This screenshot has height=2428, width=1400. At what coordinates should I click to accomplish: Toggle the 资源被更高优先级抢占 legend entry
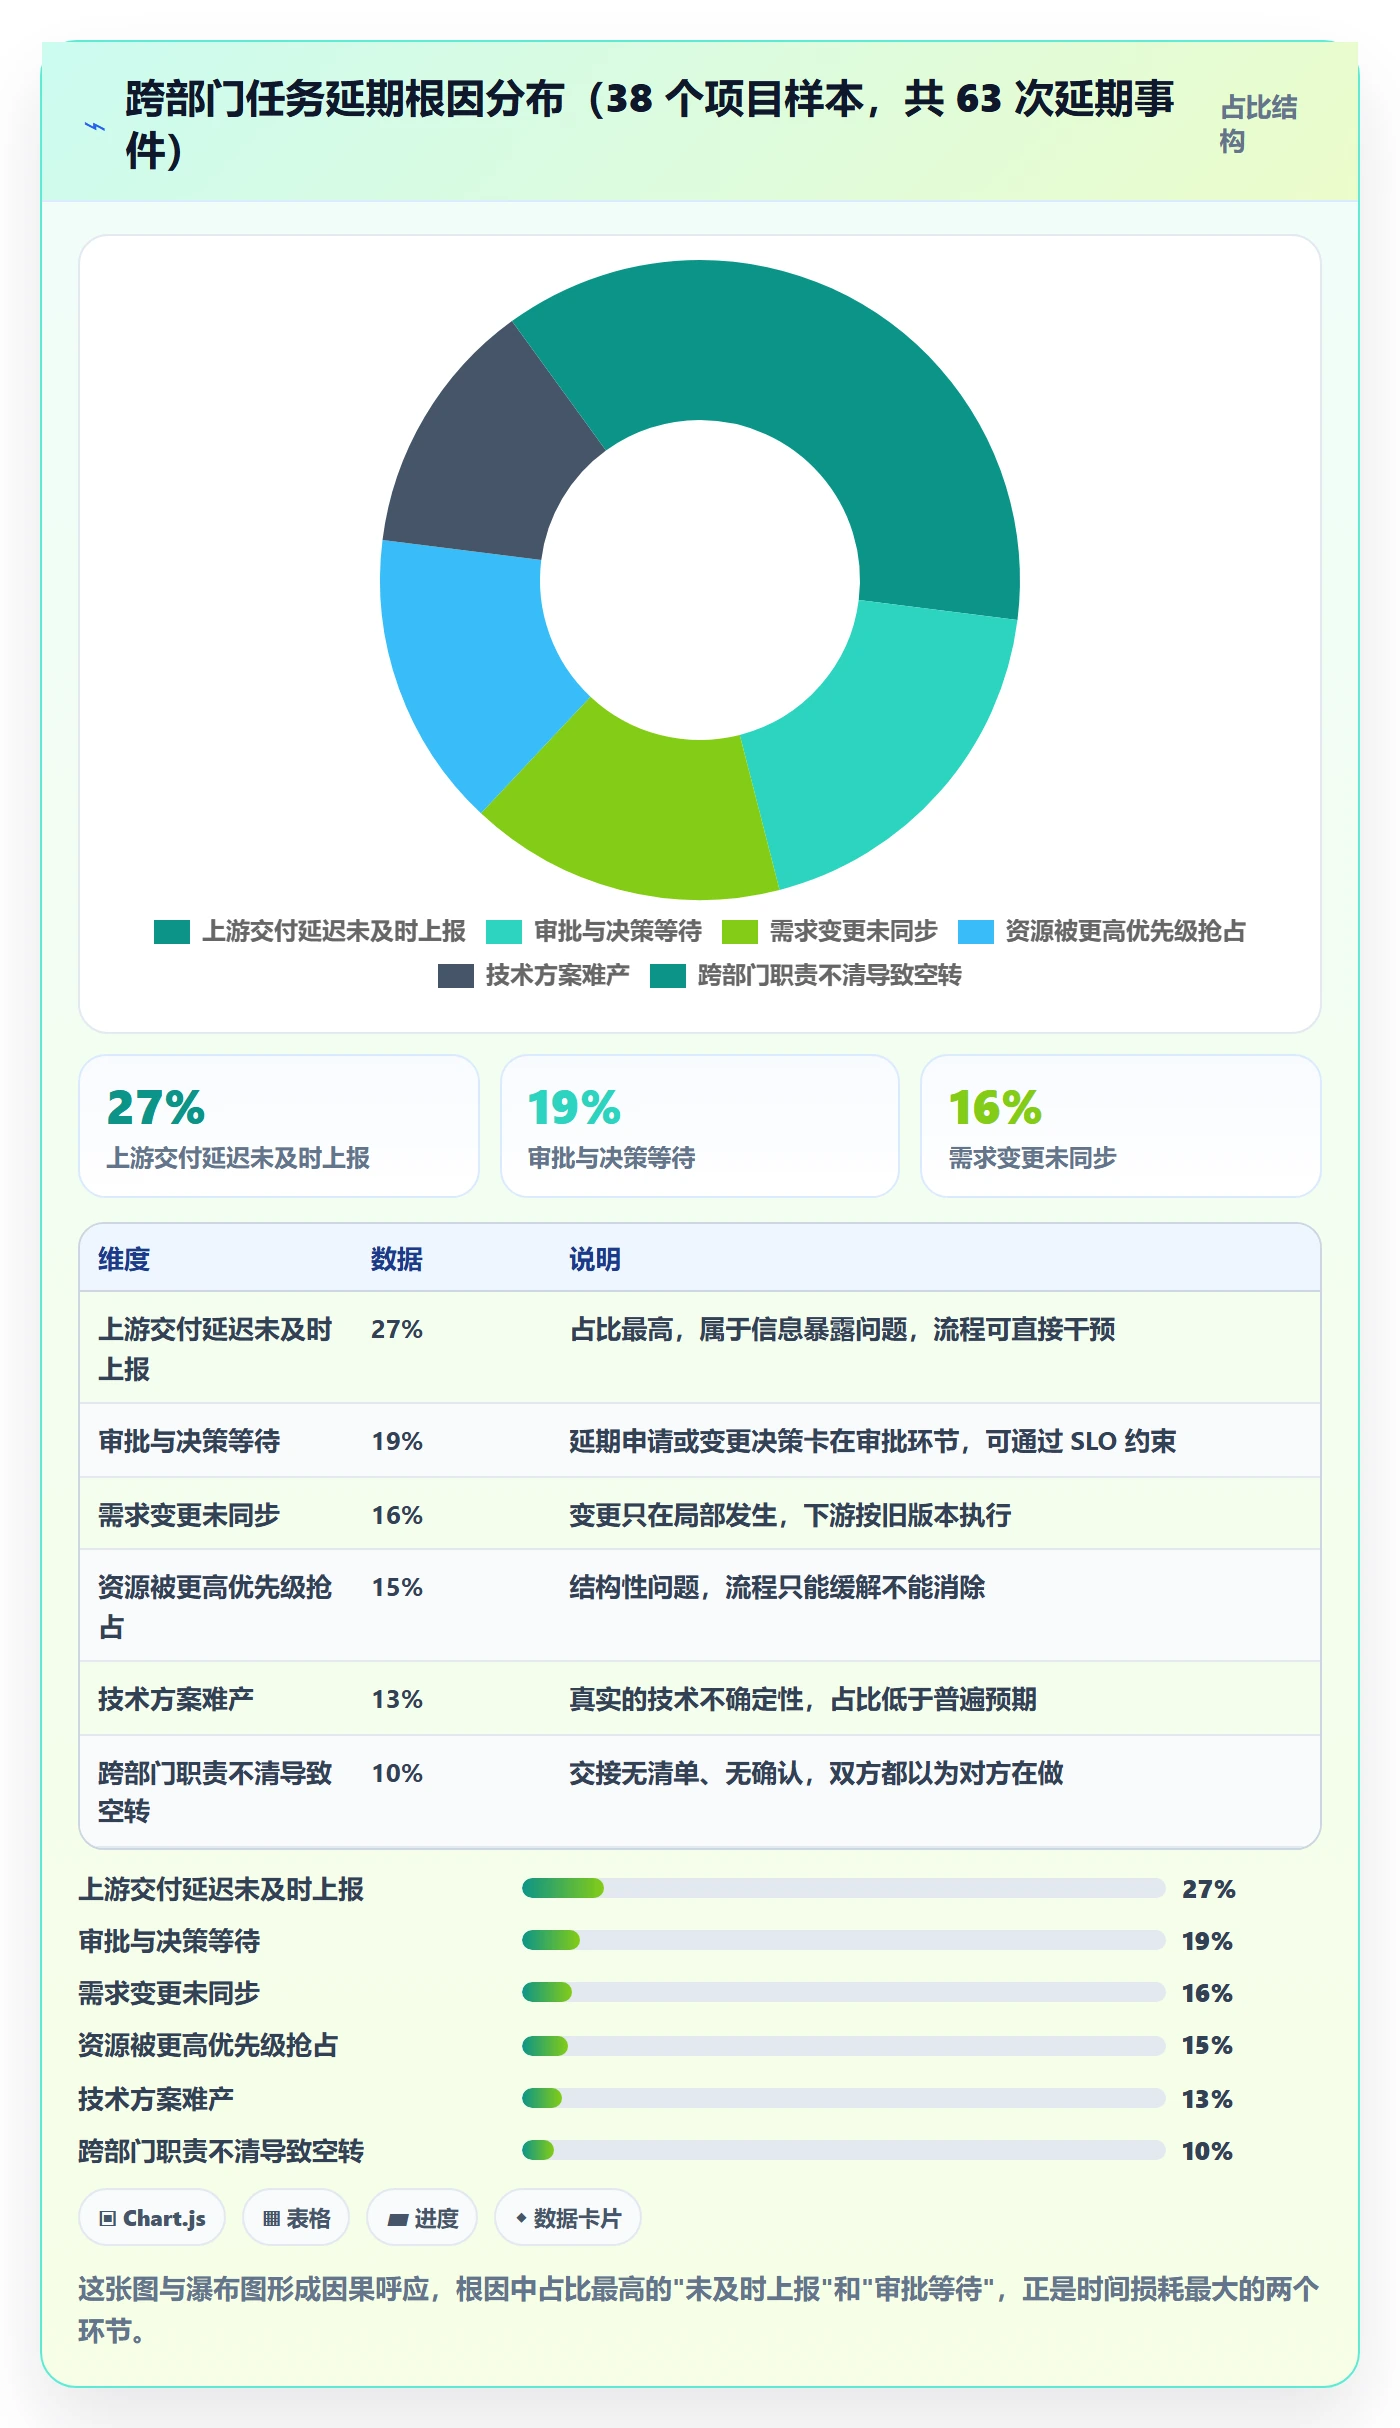1102,932
